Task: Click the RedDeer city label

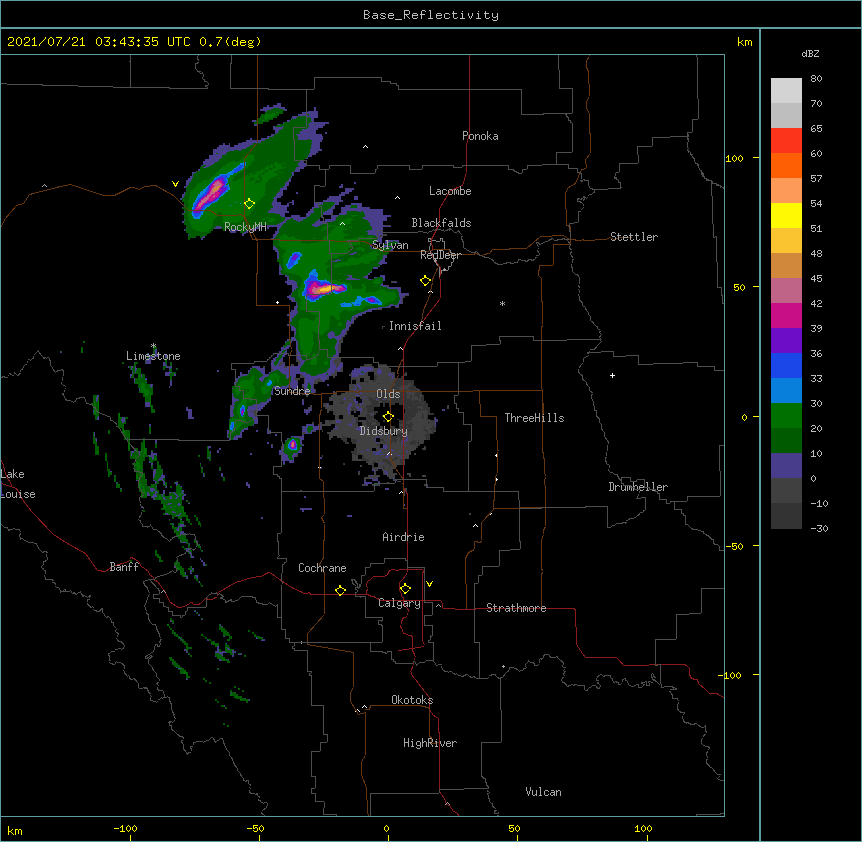Action: coord(440,255)
